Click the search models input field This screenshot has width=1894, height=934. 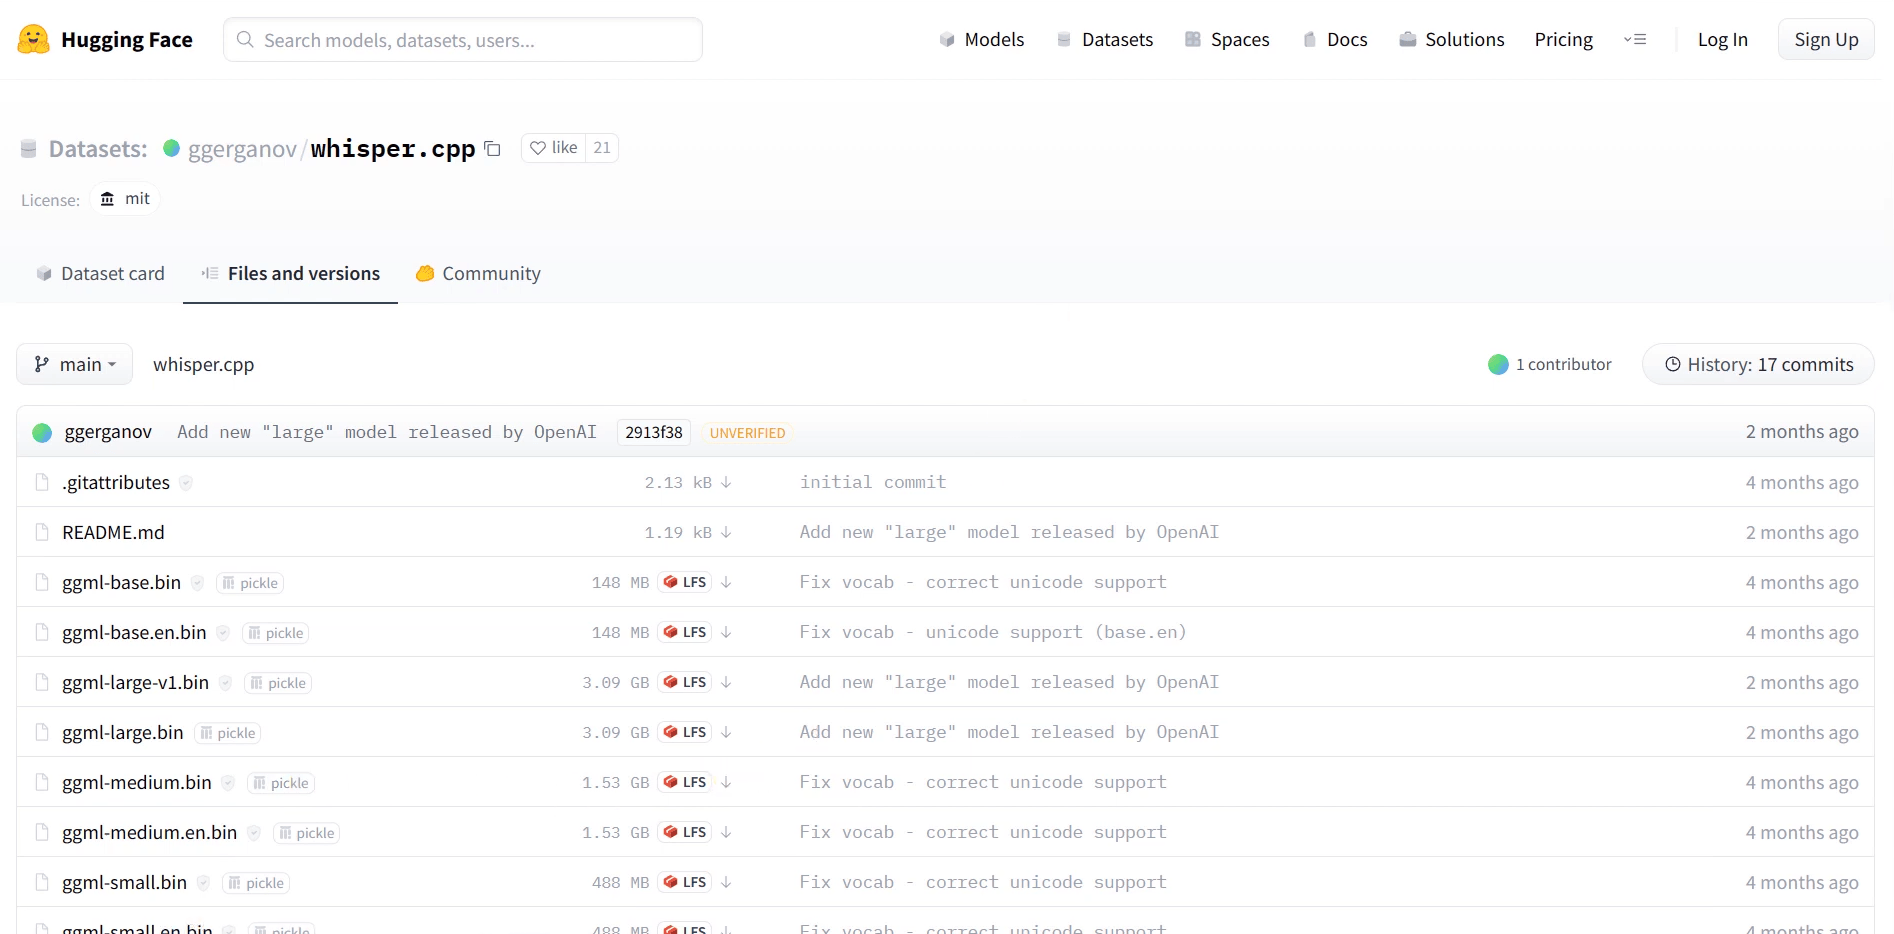click(463, 40)
